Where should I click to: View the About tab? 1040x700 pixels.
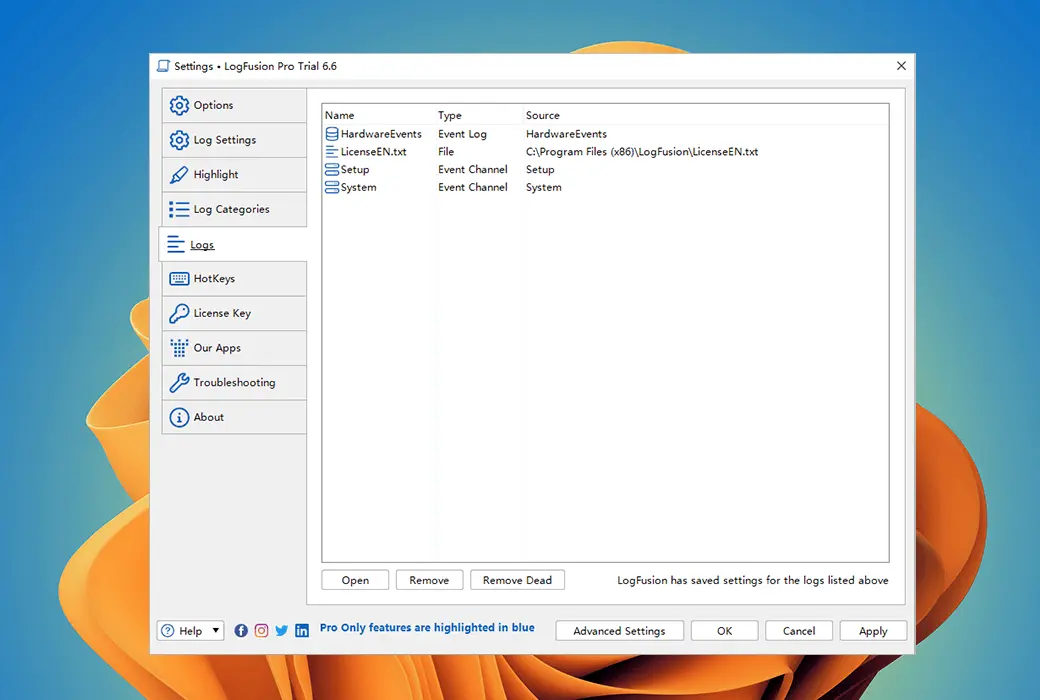pos(234,417)
